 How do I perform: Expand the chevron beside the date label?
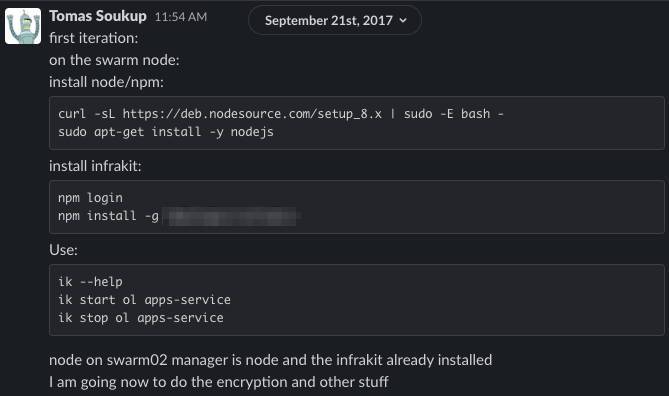click(x=403, y=20)
